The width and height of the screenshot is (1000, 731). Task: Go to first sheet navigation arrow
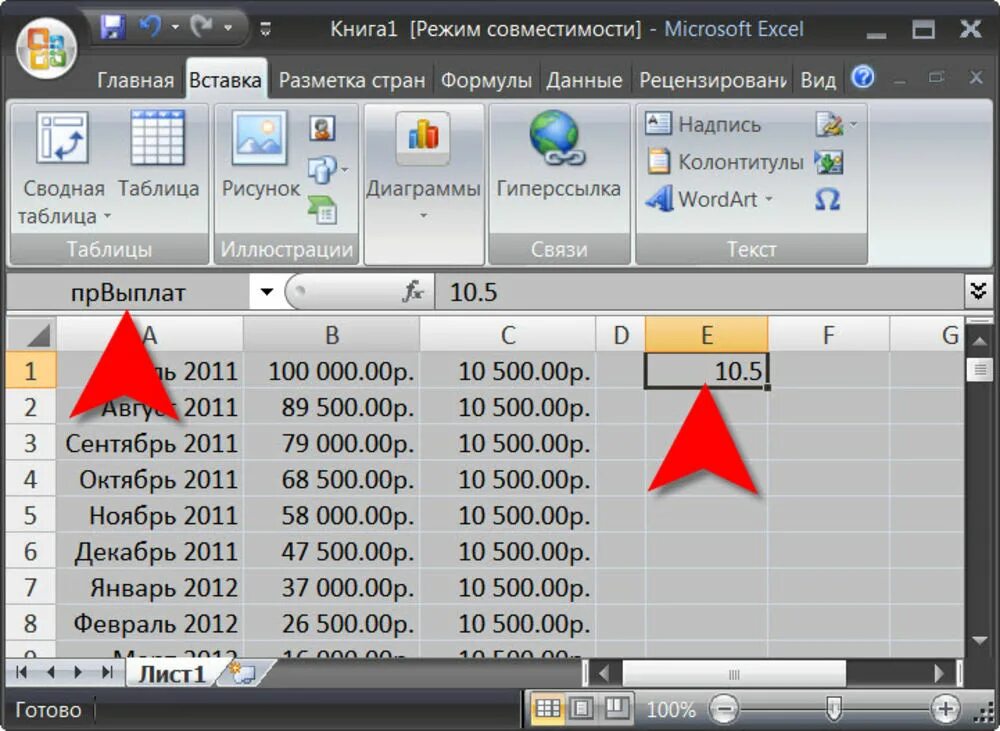tap(21, 672)
